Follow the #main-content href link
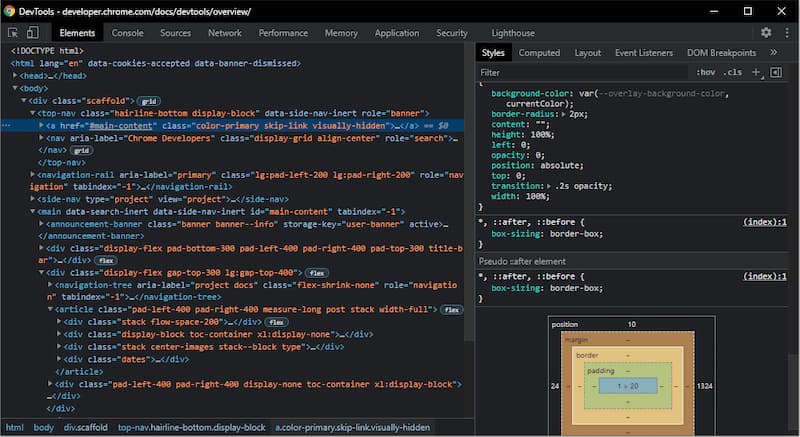The height and width of the screenshot is (437, 800). [x=120, y=125]
